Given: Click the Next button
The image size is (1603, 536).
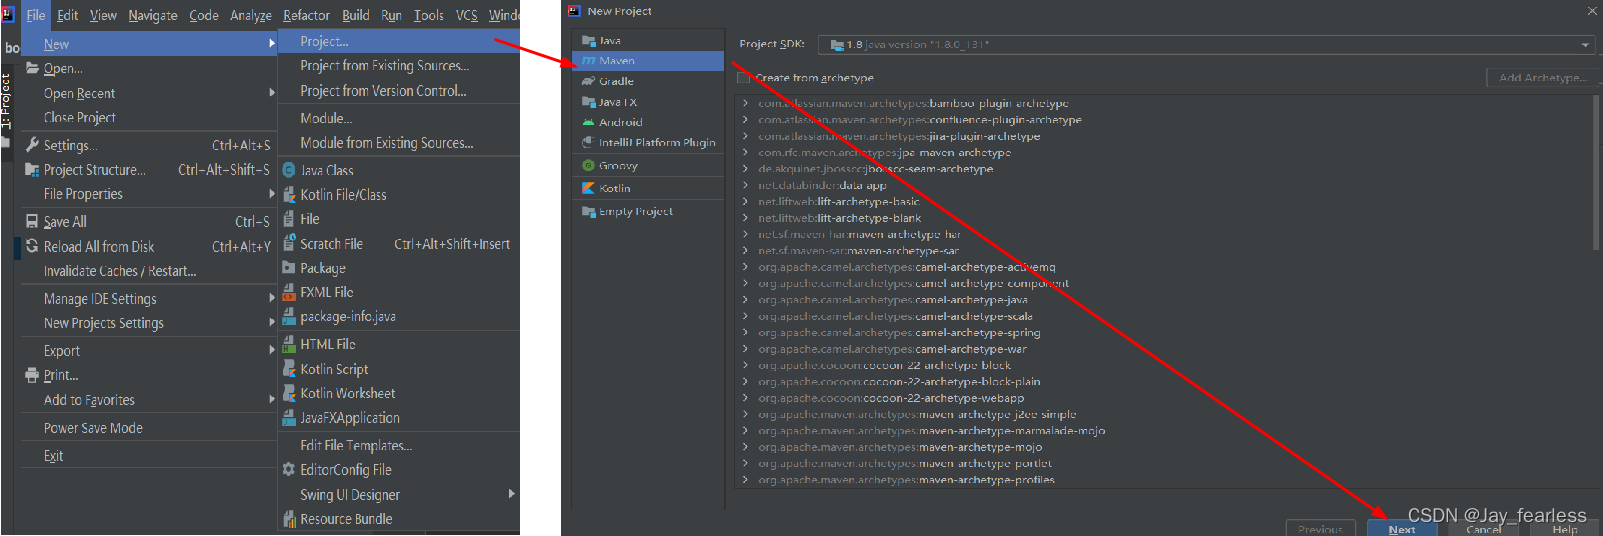Looking at the screenshot, I should pos(1402,529).
